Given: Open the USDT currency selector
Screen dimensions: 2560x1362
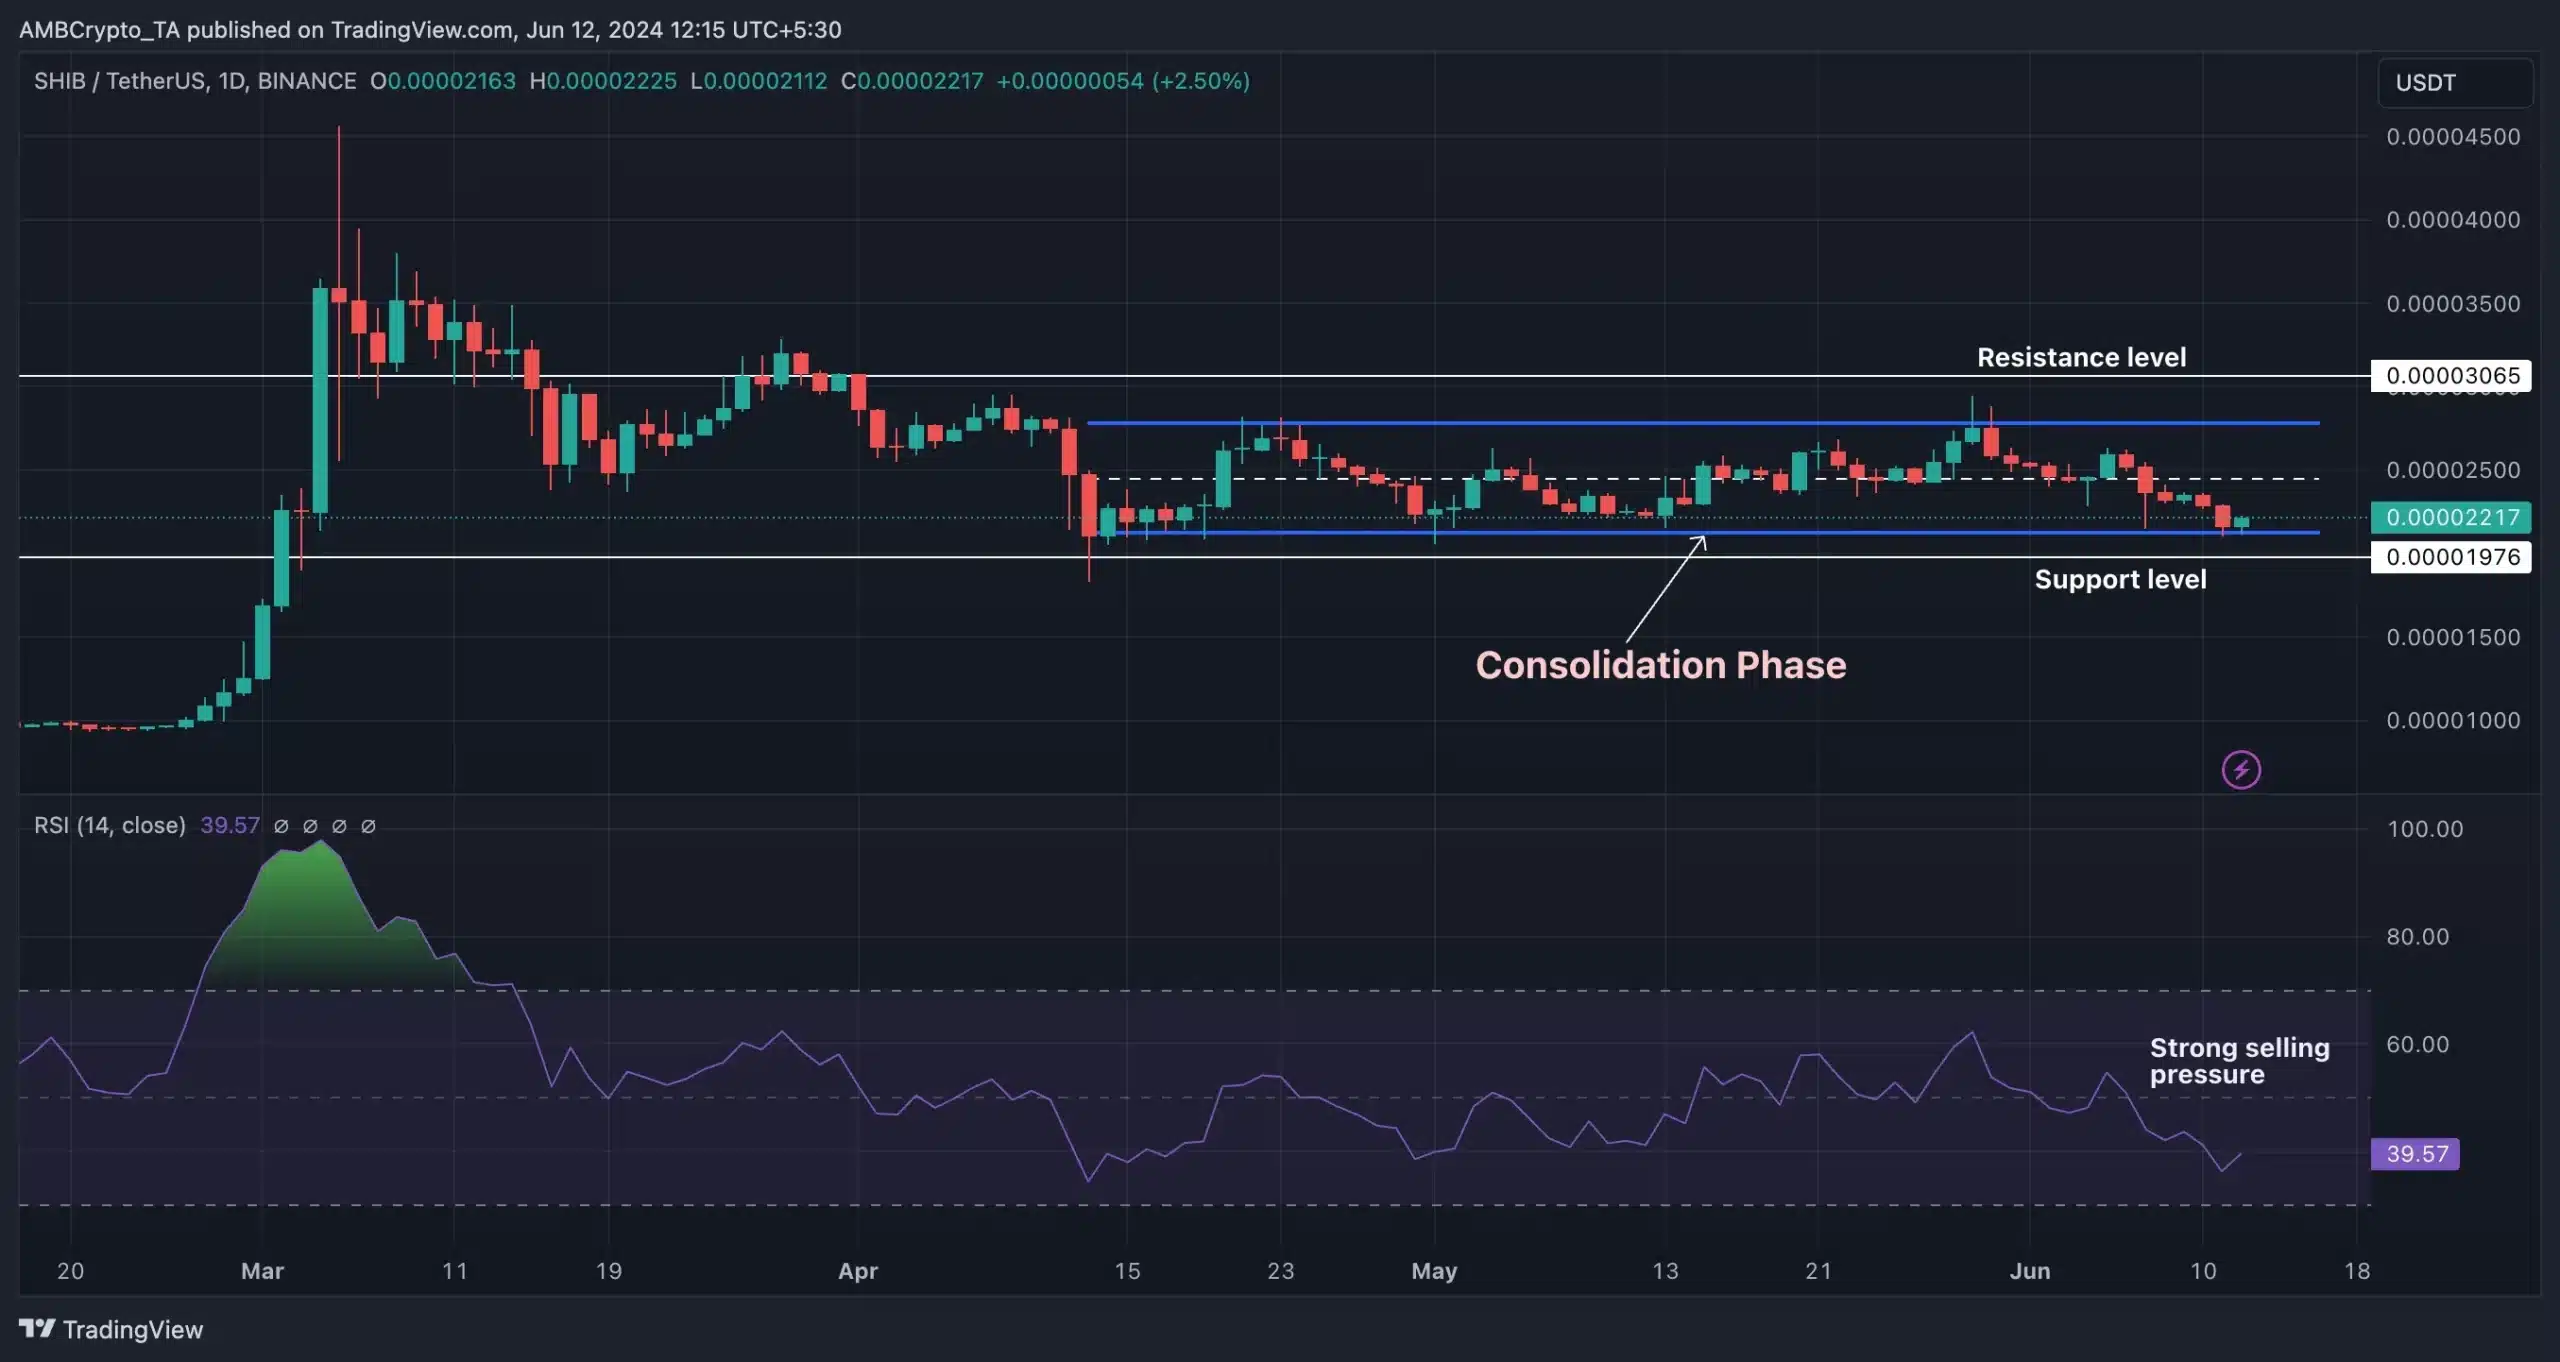Looking at the screenshot, I should 2455,83.
